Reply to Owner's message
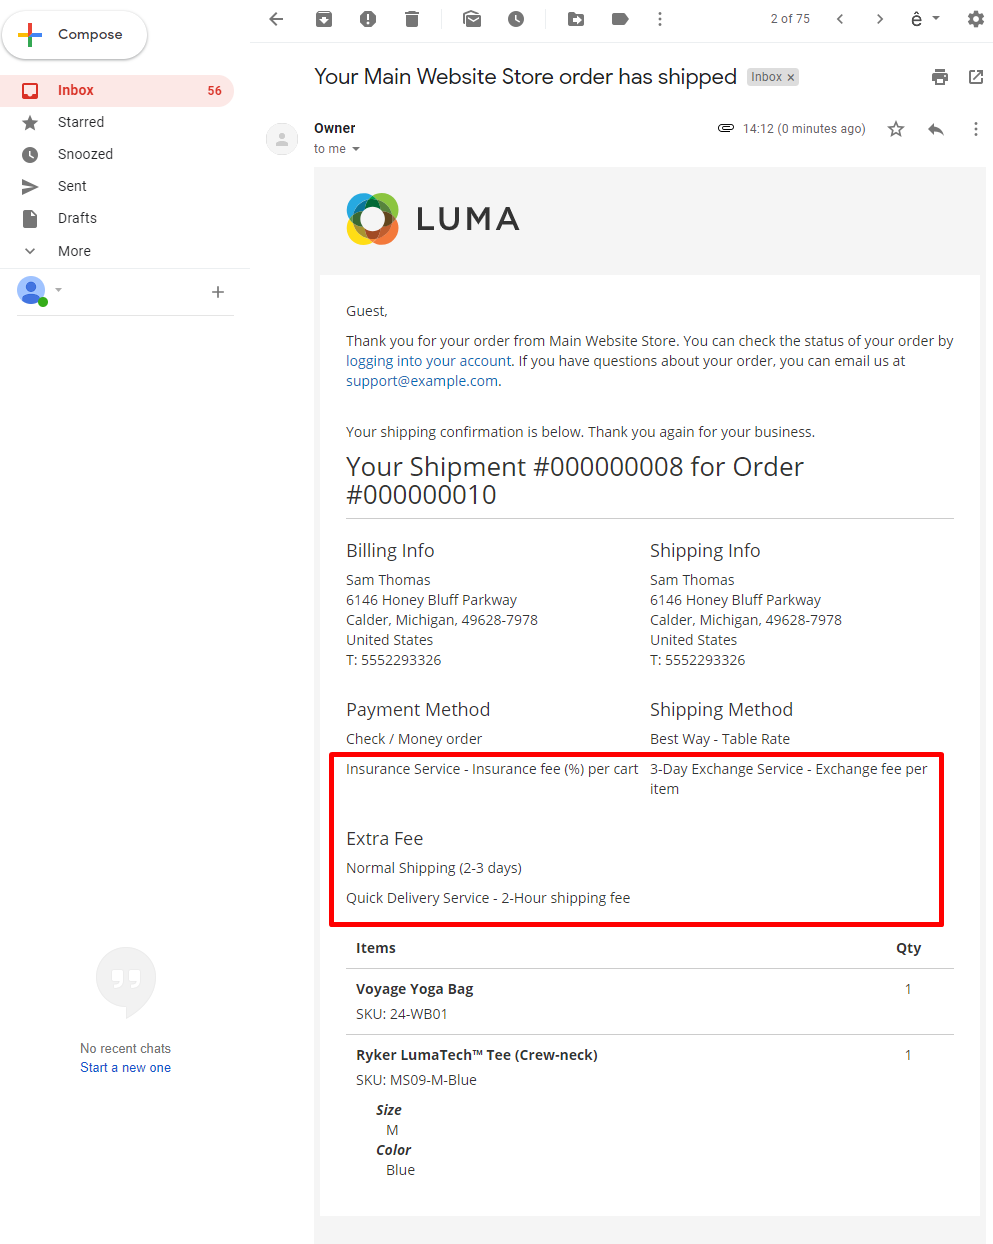The height and width of the screenshot is (1244, 993). (936, 129)
